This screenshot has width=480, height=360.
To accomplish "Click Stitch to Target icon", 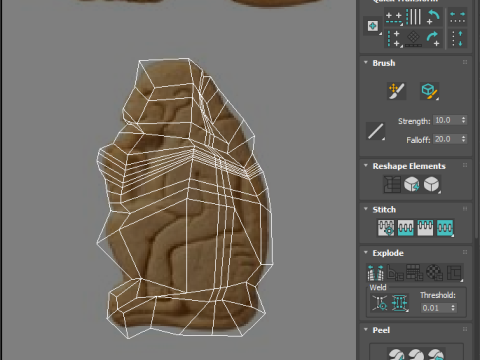I will (x=406, y=228).
